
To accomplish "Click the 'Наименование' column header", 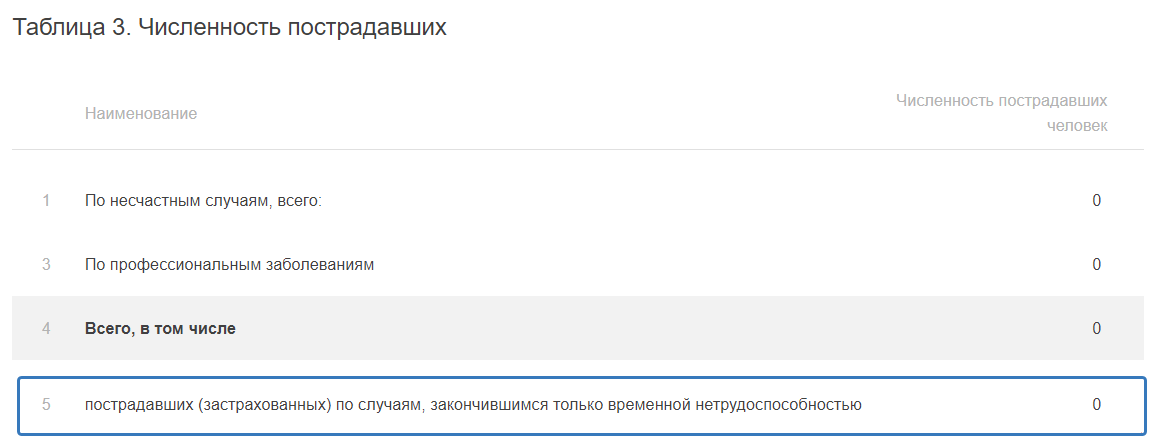I will 141,113.
